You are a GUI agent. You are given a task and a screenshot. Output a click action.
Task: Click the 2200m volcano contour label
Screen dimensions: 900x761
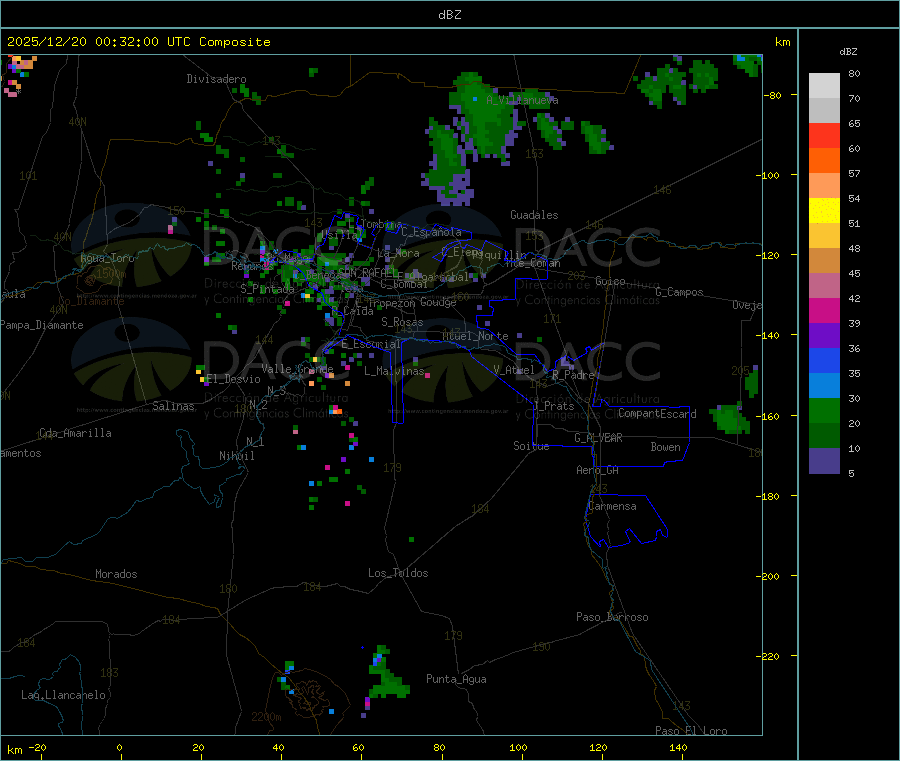pos(266,717)
